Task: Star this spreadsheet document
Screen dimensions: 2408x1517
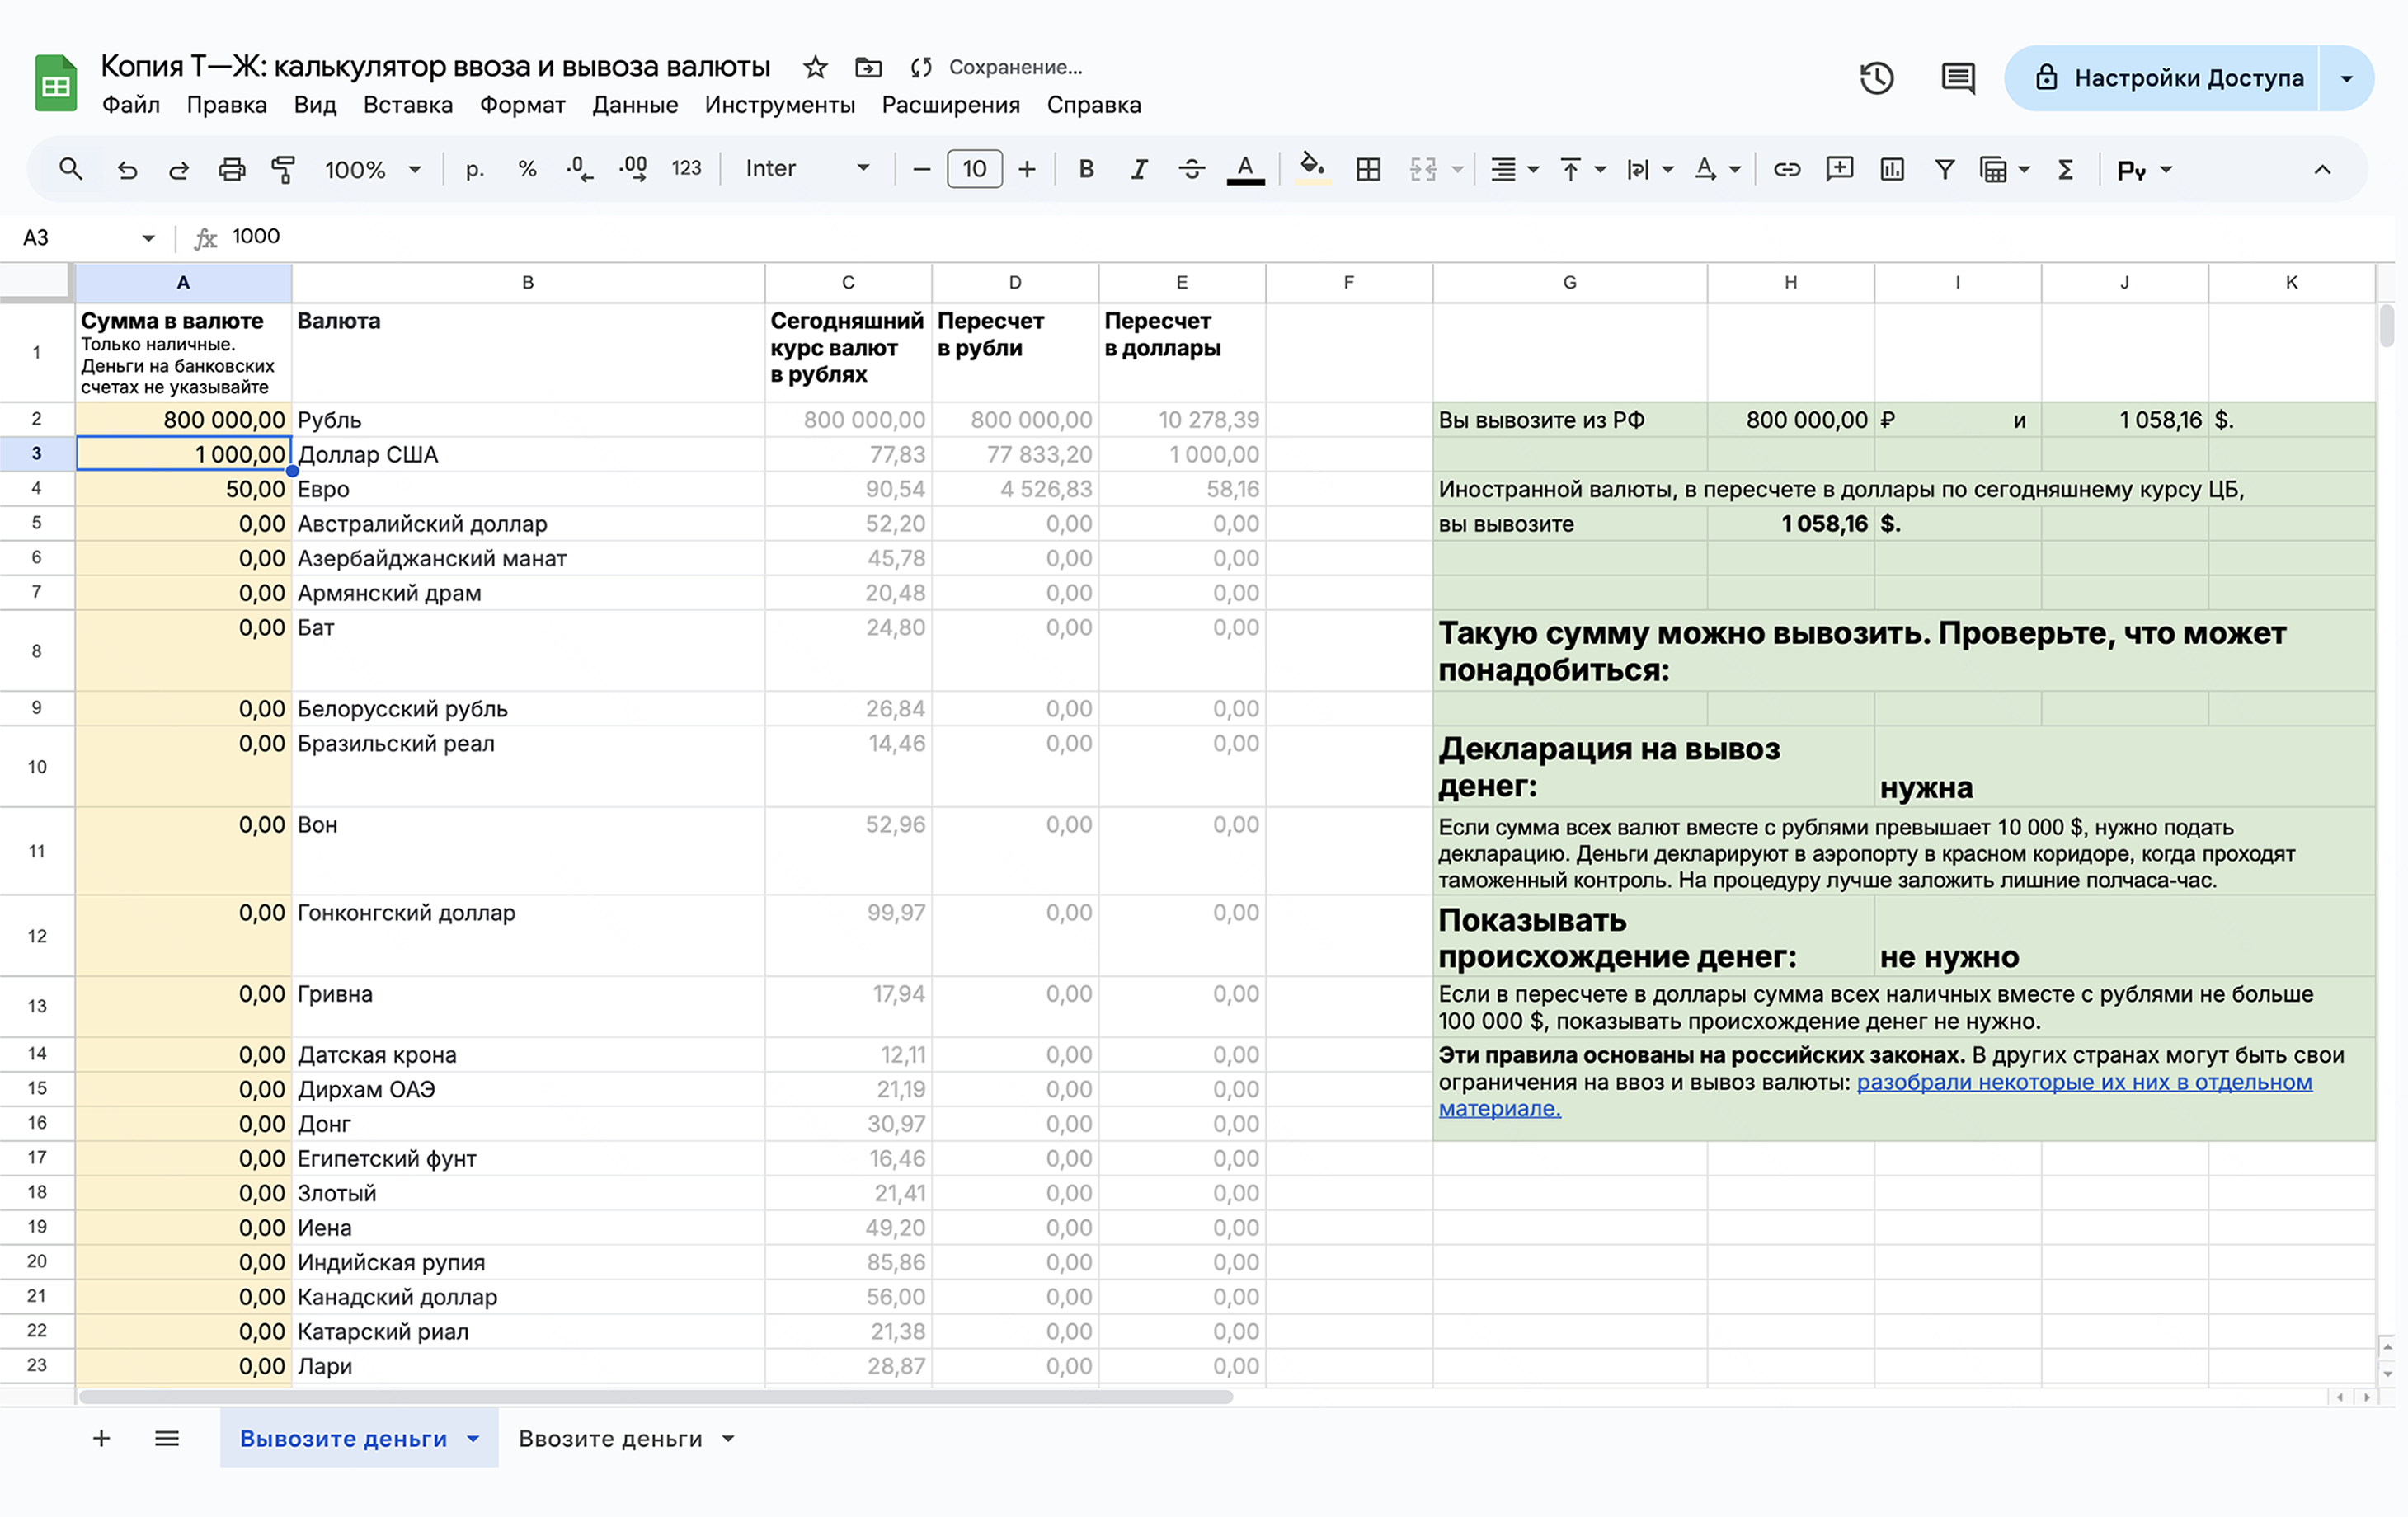Action: [x=815, y=67]
